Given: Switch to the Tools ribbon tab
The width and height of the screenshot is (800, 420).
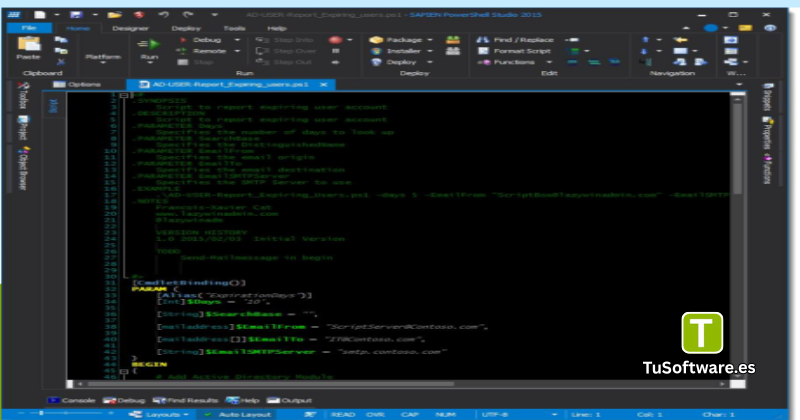Looking at the screenshot, I should (x=234, y=28).
